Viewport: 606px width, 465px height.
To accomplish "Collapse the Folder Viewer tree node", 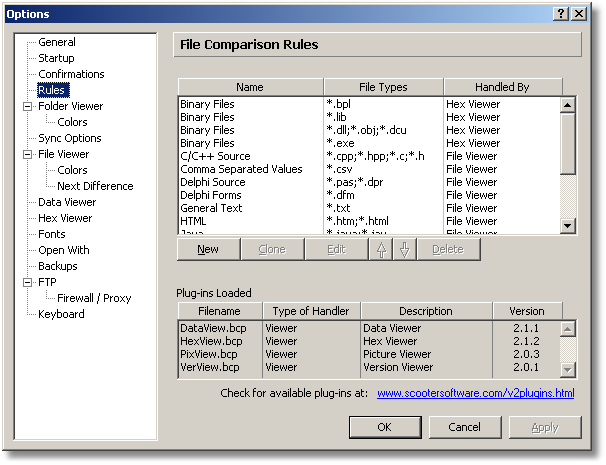I will point(27,106).
